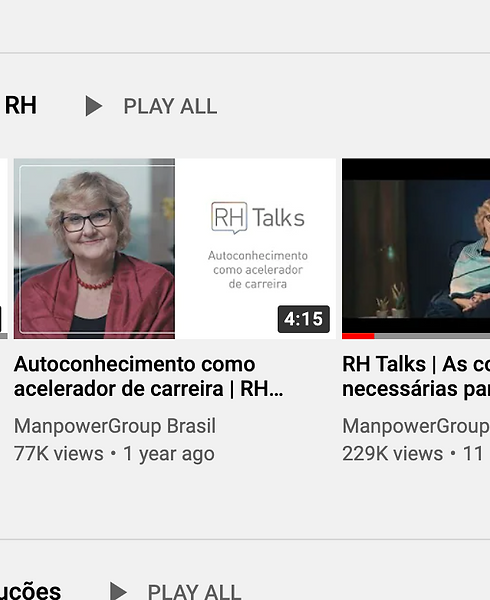Click the 77K views metadata line
Image resolution: width=490 pixels, height=600 pixels.
point(114,454)
